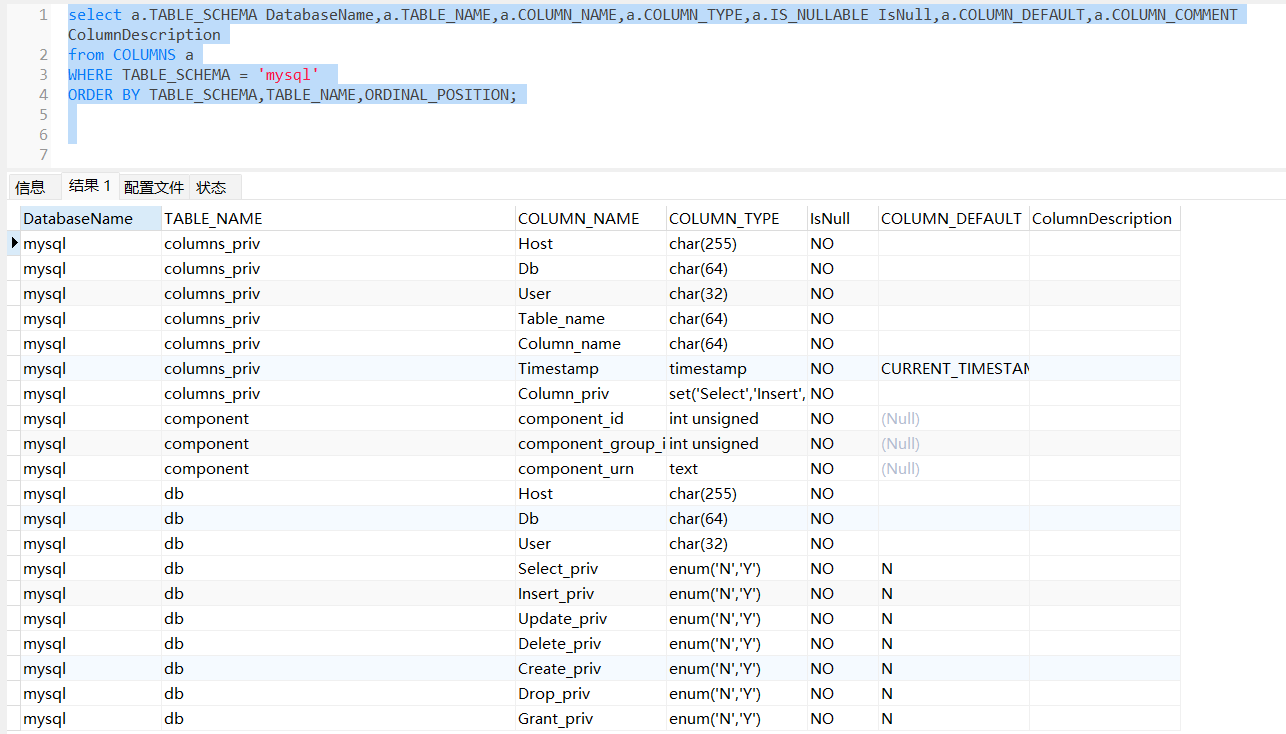Select the 'db' table name in Drop_priv row
Viewport: 1286px width, 734px height.
[338, 693]
